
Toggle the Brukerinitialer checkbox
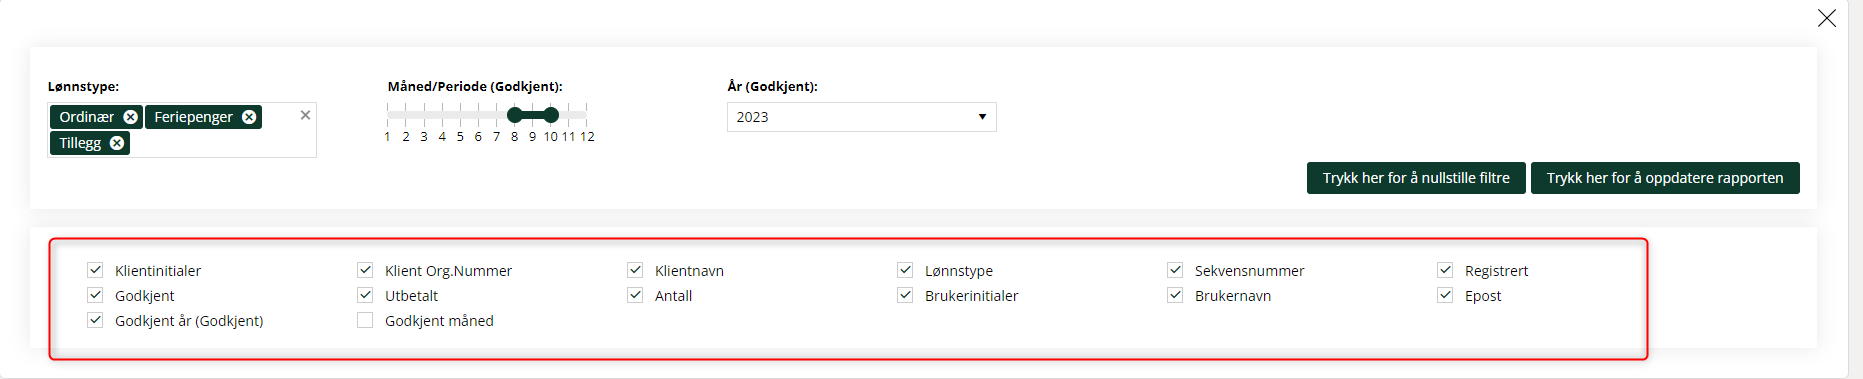(x=905, y=295)
